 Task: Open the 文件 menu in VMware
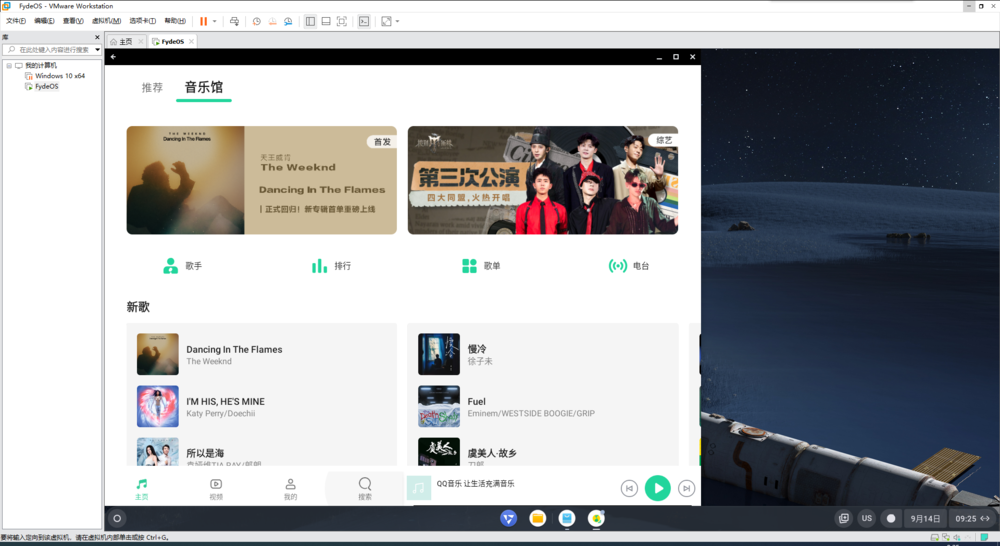coord(16,21)
